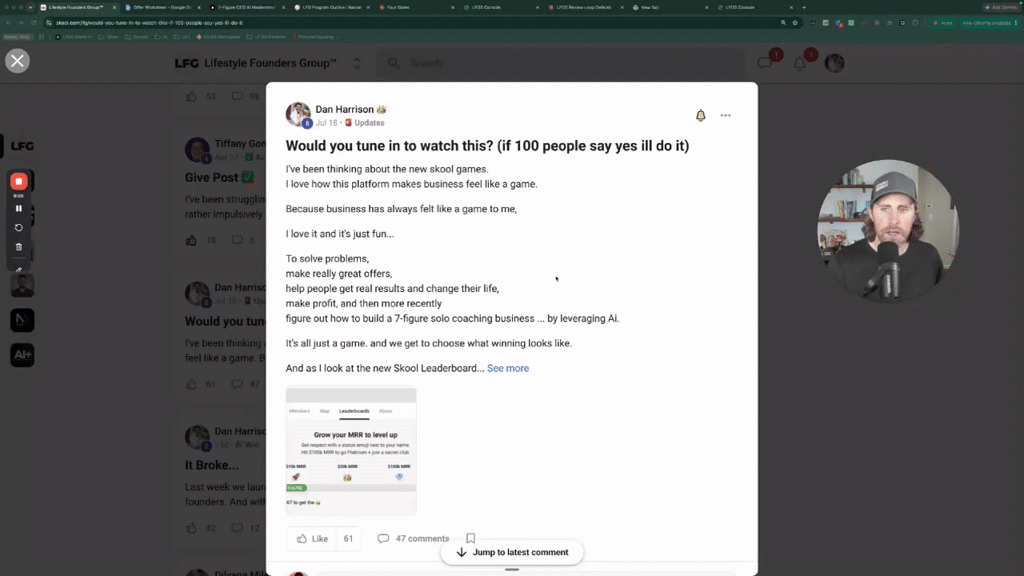Screen dimensions: 1024x576
Task: Click Dan Harrison's avatar on the post
Action: click(x=298, y=115)
